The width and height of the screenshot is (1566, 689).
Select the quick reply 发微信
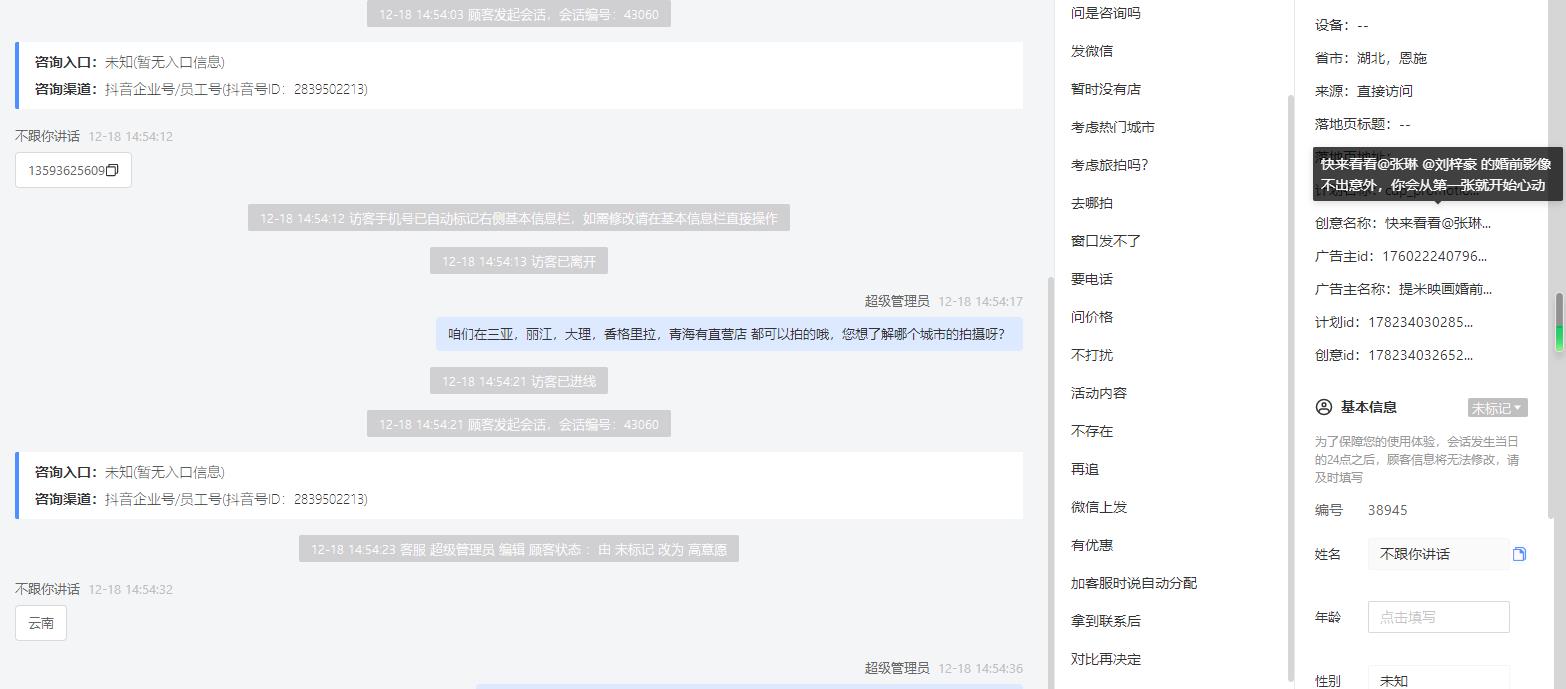tap(1092, 51)
